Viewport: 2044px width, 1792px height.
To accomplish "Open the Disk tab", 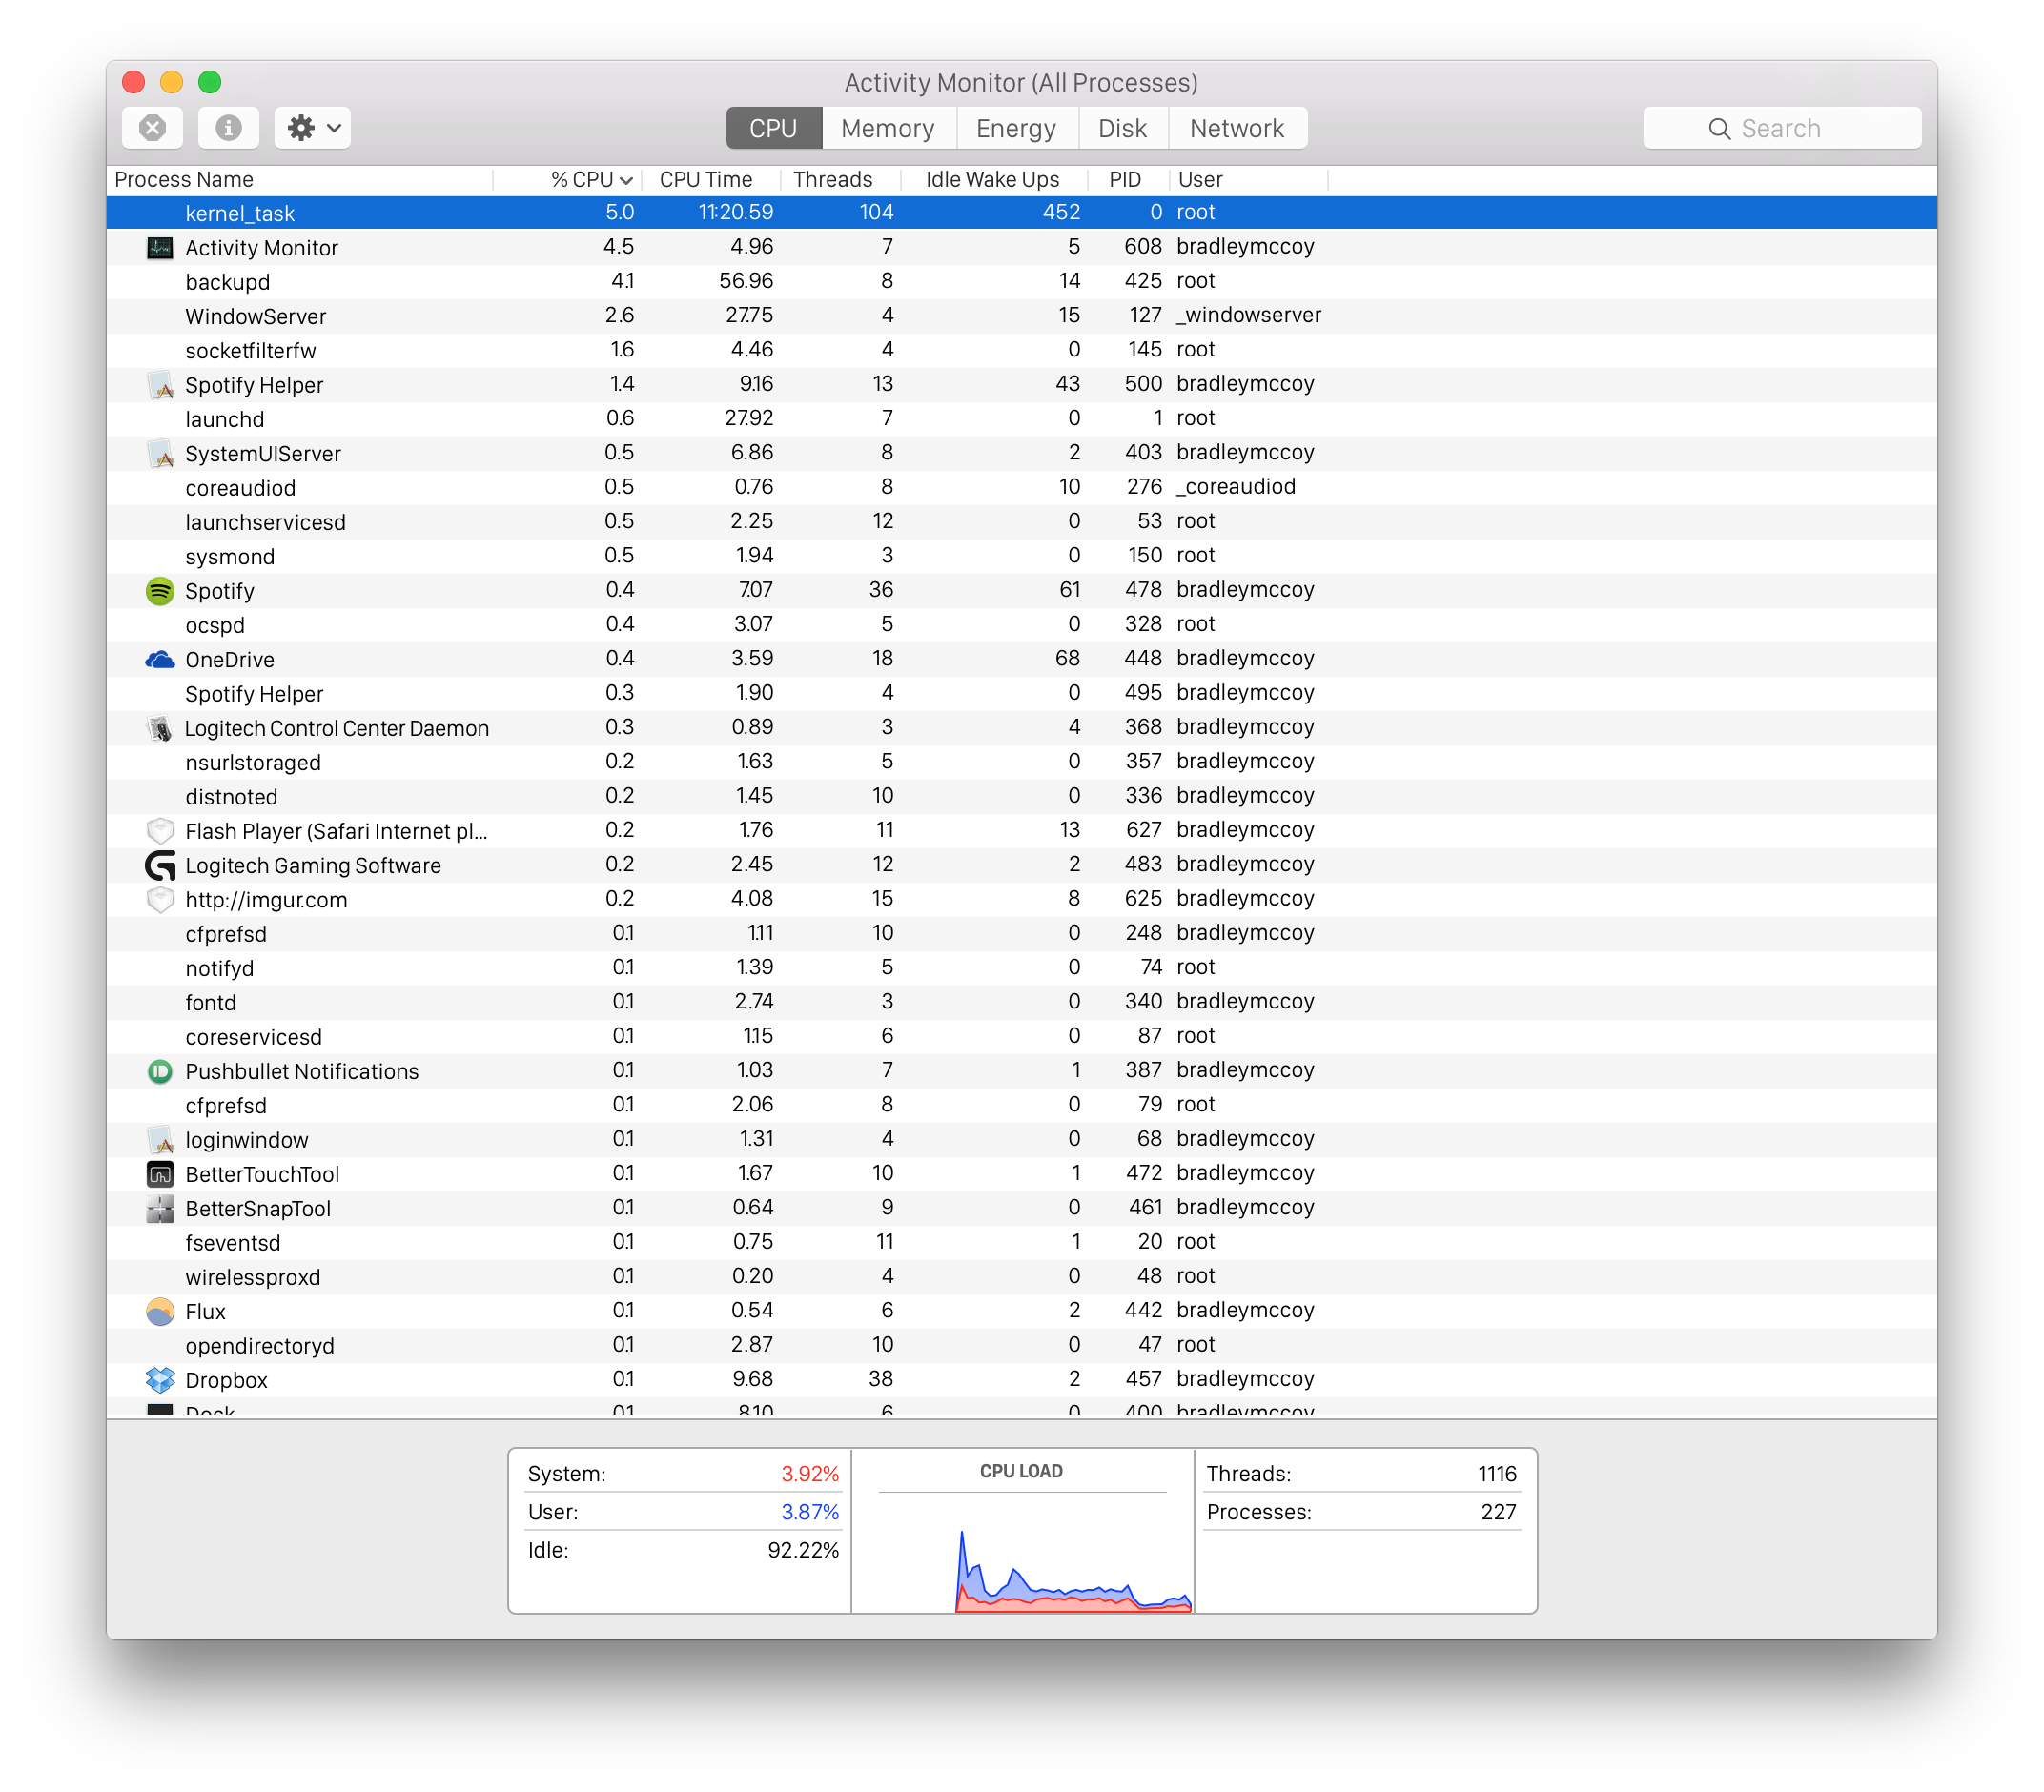I will point(1122,128).
